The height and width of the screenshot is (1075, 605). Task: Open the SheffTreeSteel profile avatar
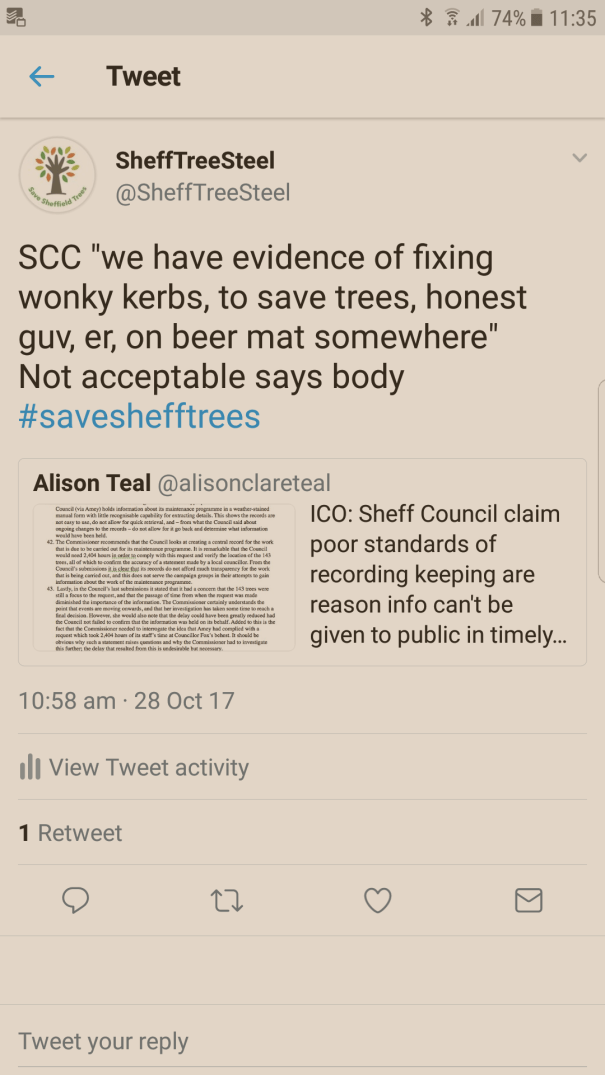pyautogui.click(x=57, y=175)
